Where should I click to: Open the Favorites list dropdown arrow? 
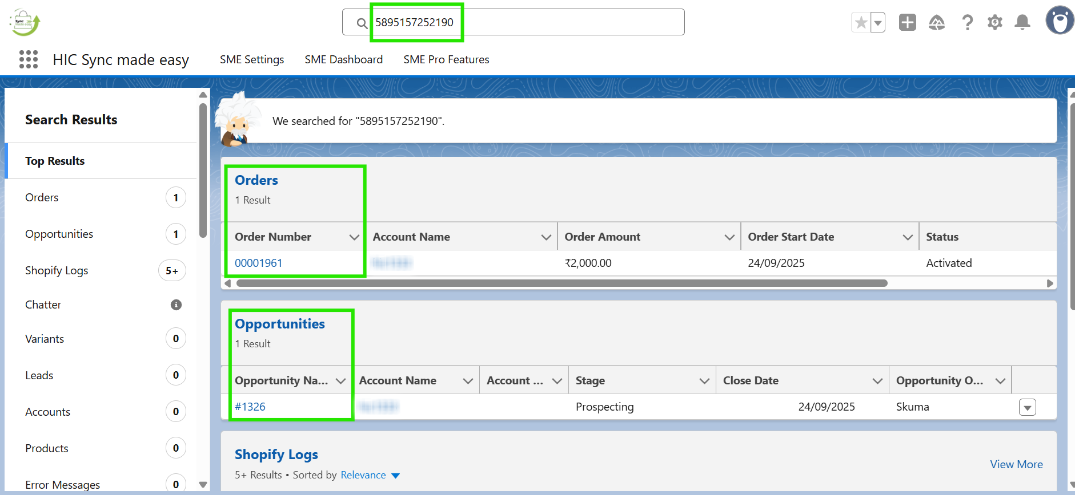click(878, 23)
